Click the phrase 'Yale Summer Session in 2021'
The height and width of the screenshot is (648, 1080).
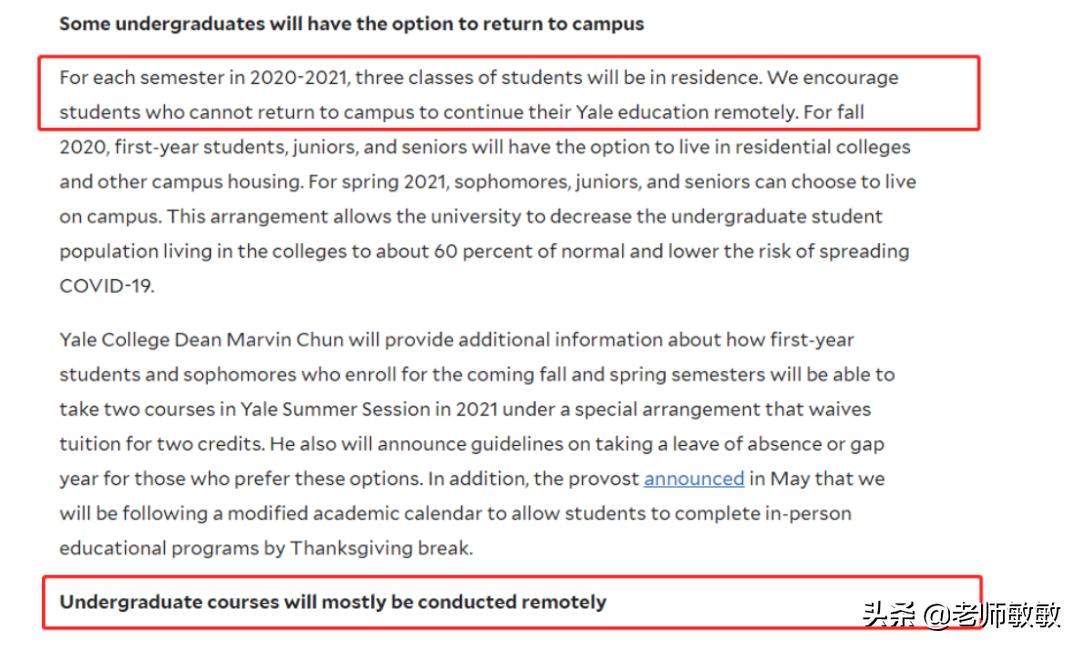368,409
